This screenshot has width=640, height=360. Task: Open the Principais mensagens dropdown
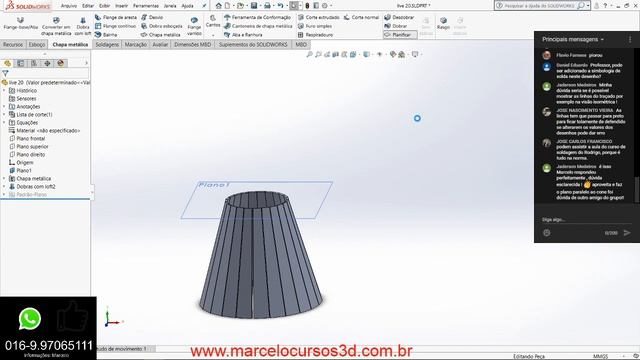573,39
